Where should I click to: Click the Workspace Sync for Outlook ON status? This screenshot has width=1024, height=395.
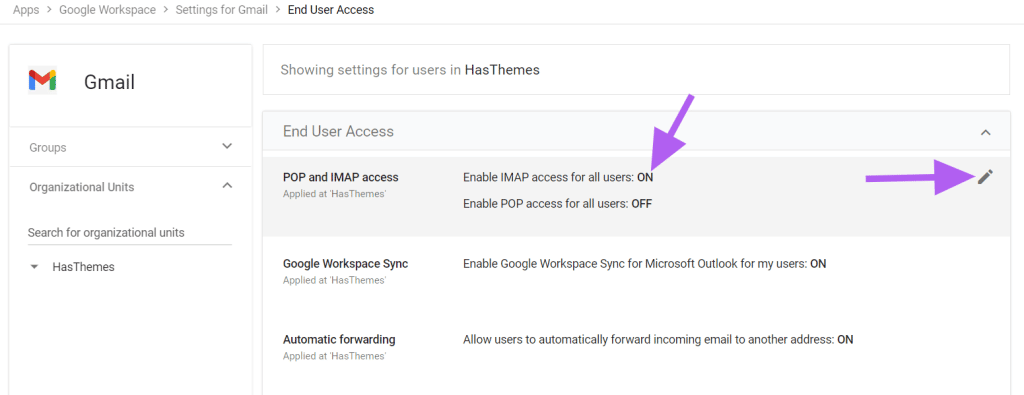[818, 264]
